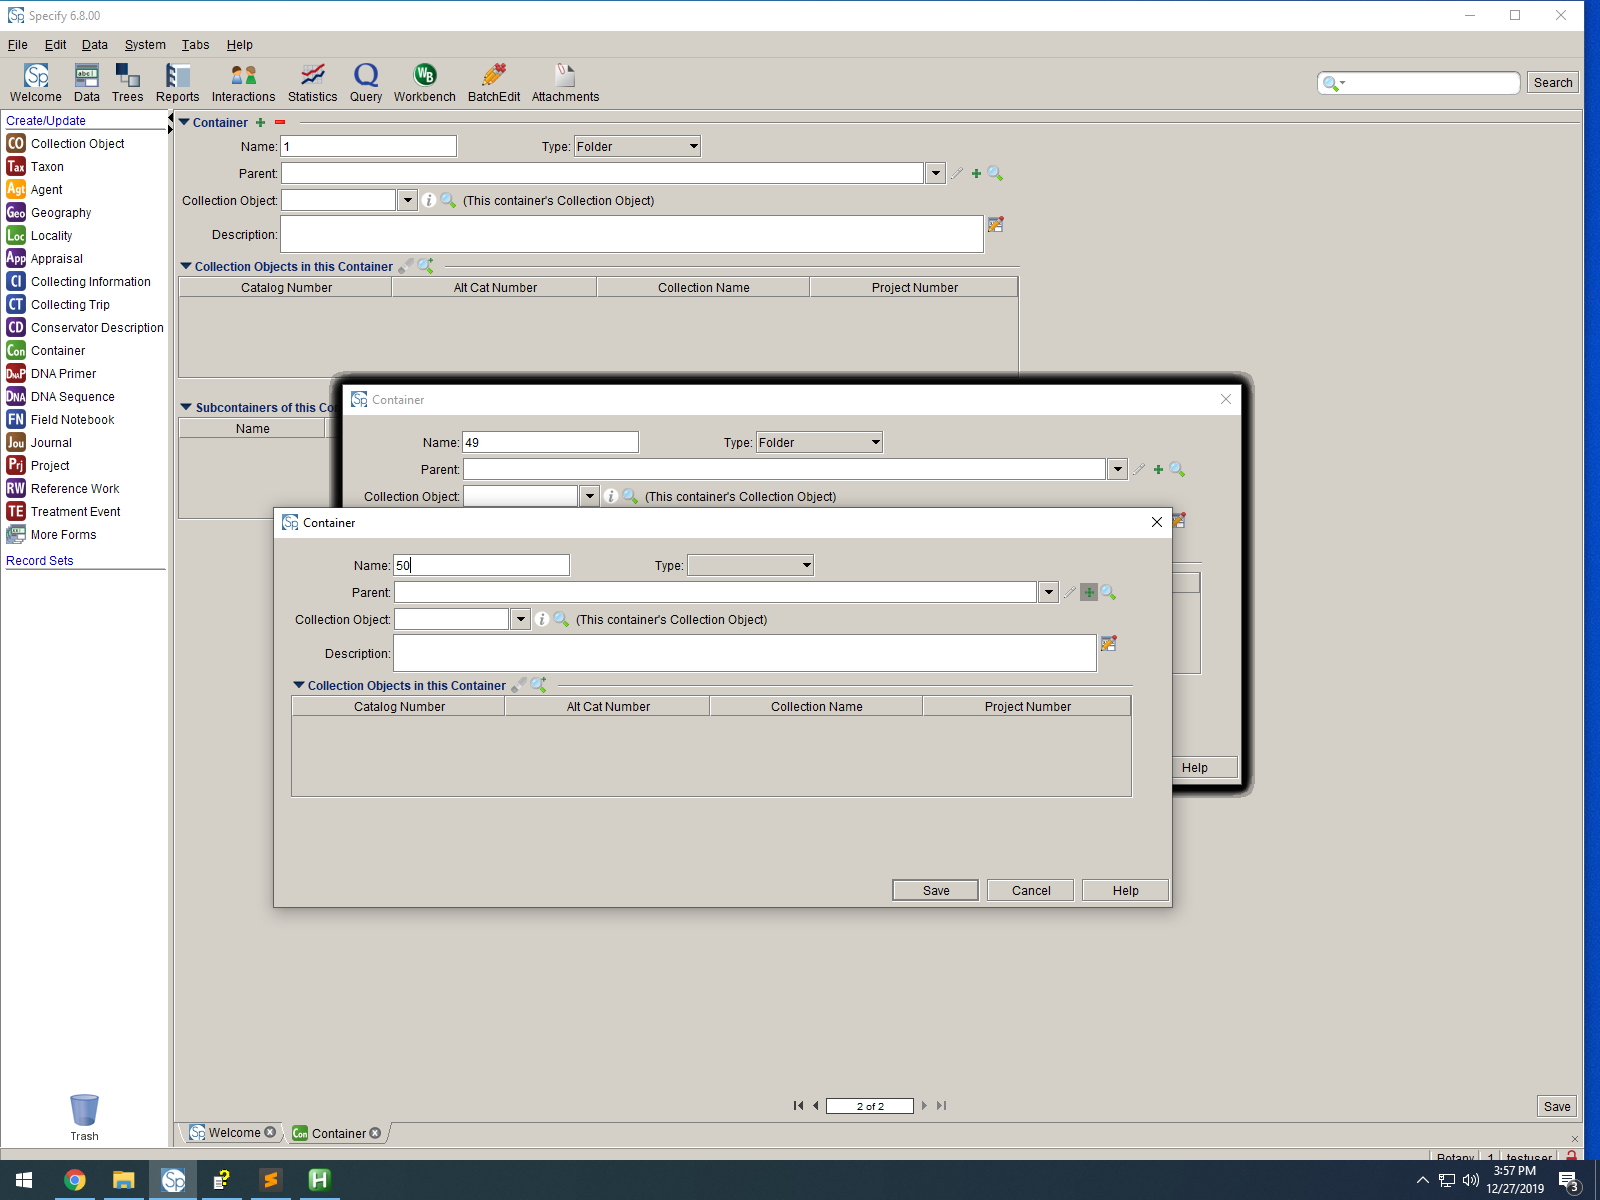Open the Trash bin
The width and height of the screenshot is (1600, 1200).
(x=84, y=1110)
